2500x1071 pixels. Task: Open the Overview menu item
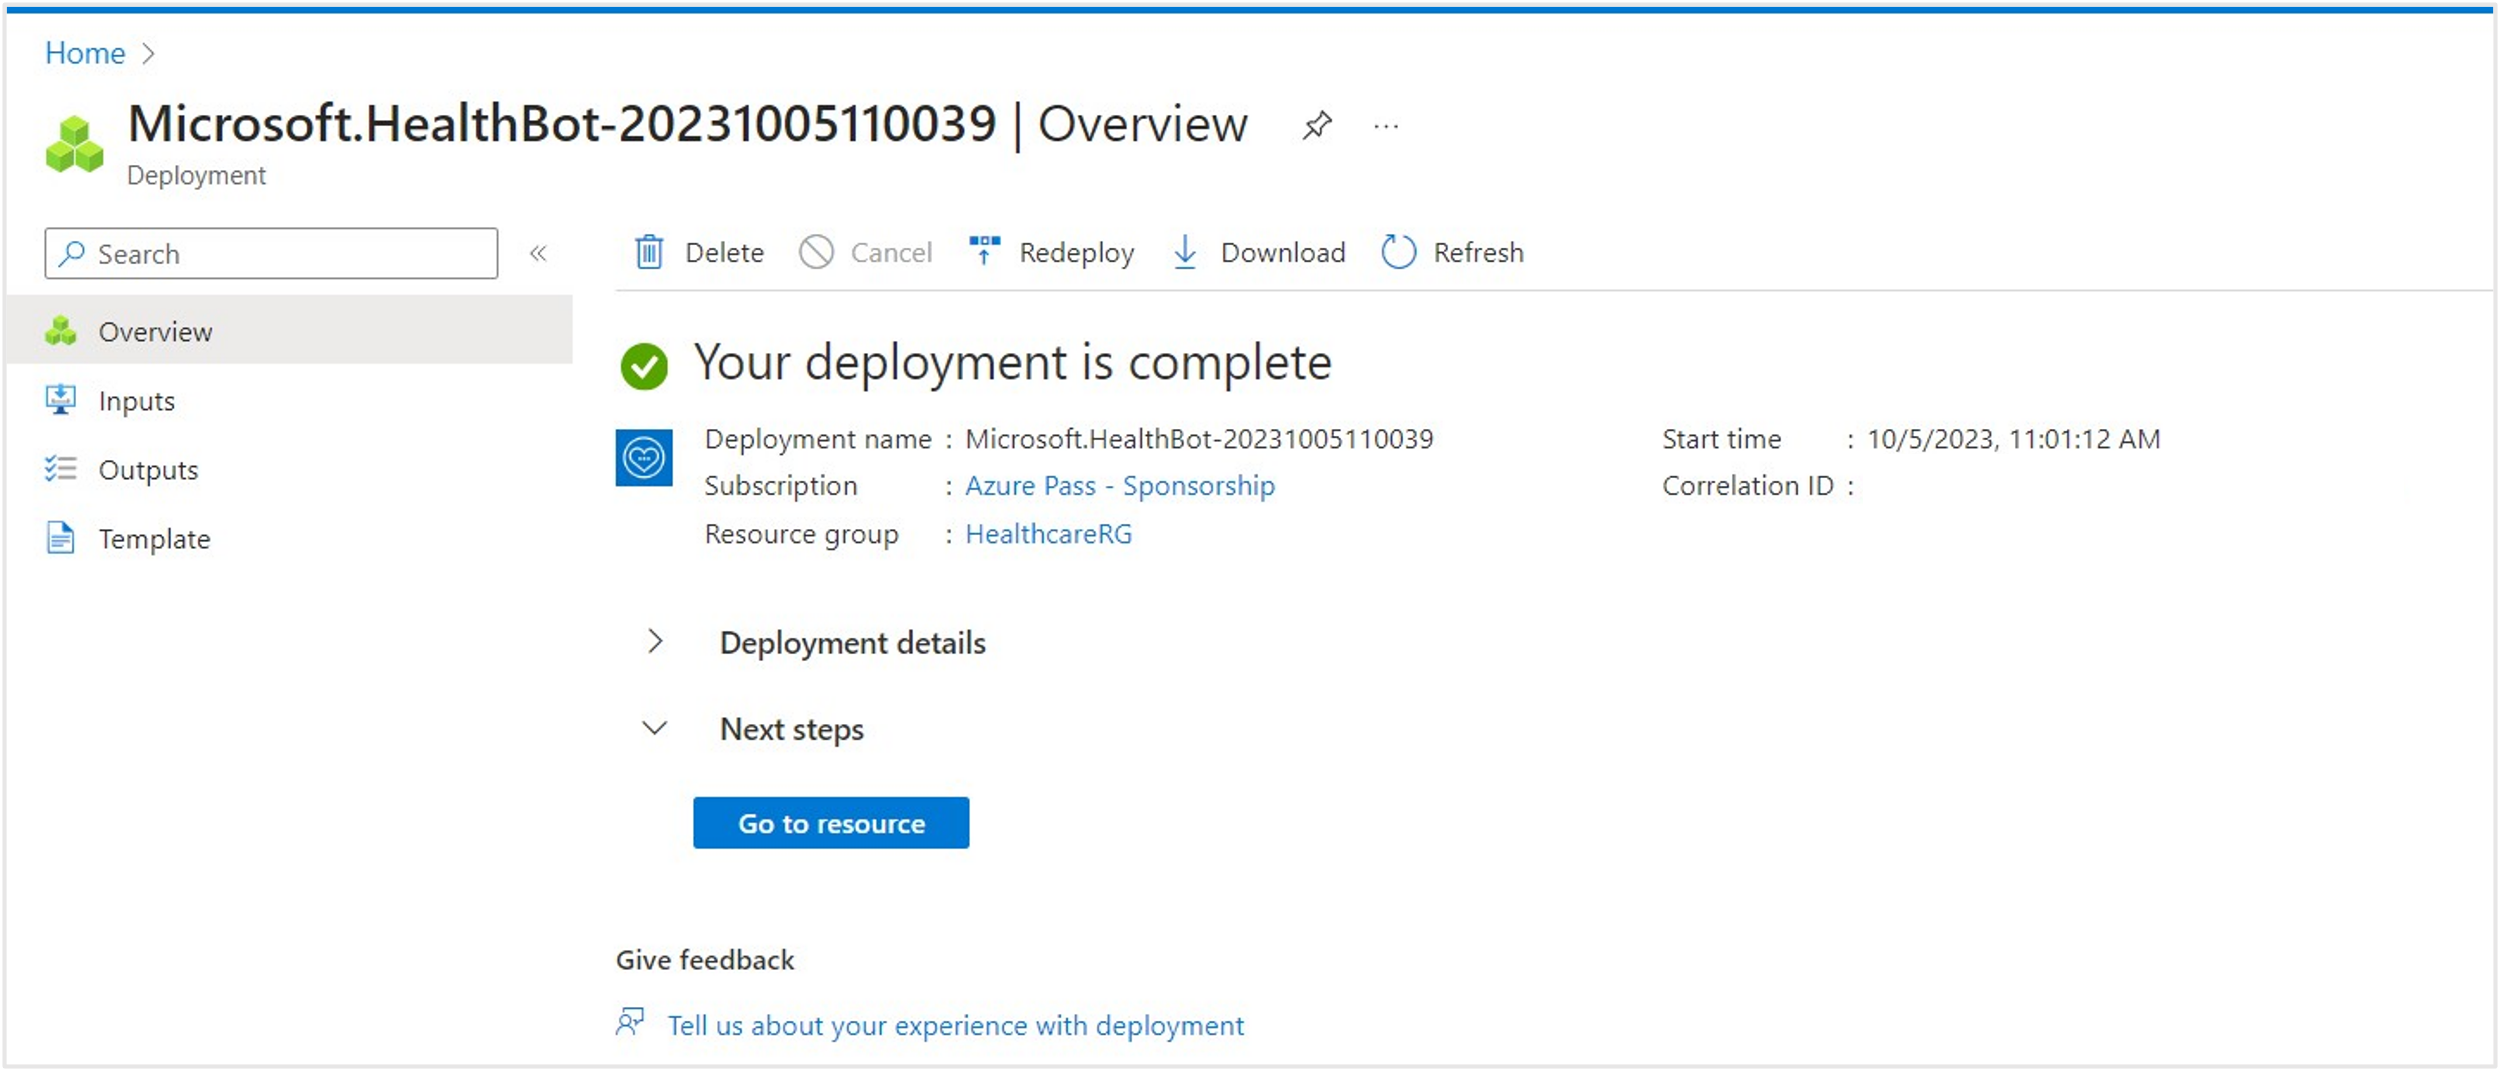pyautogui.click(x=290, y=330)
